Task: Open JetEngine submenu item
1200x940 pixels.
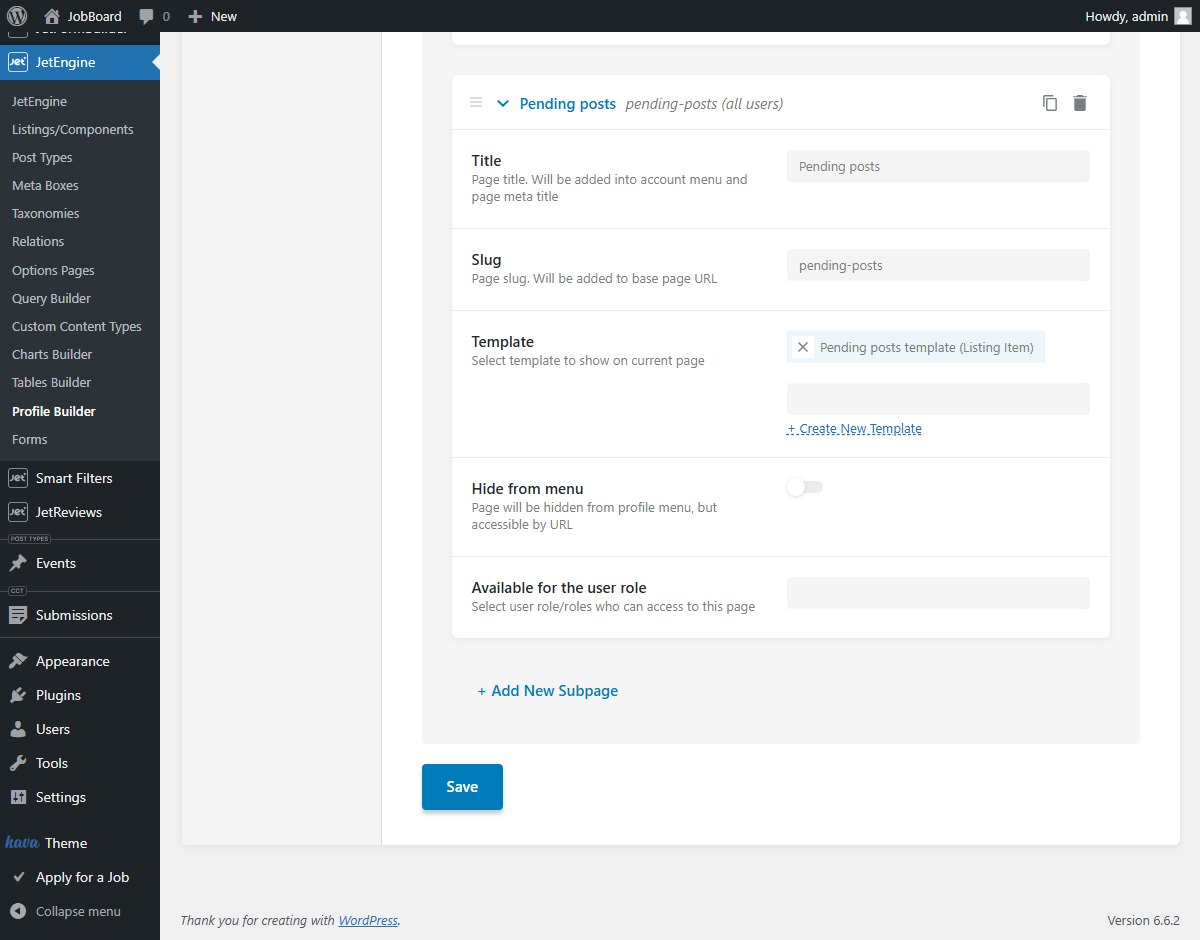Action: coord(39,101)
